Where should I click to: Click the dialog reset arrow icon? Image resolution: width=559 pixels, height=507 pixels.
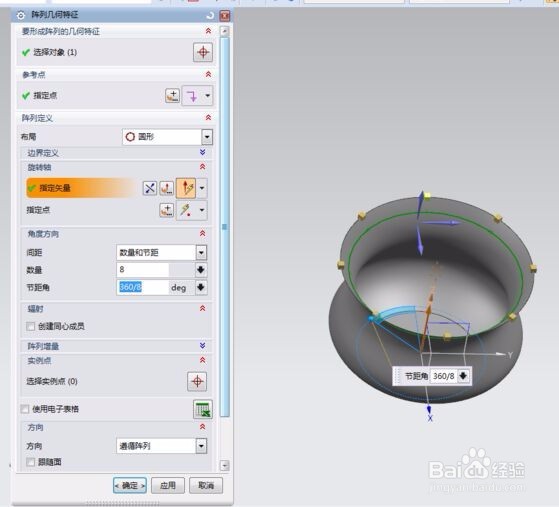click(x=210, y=15)
